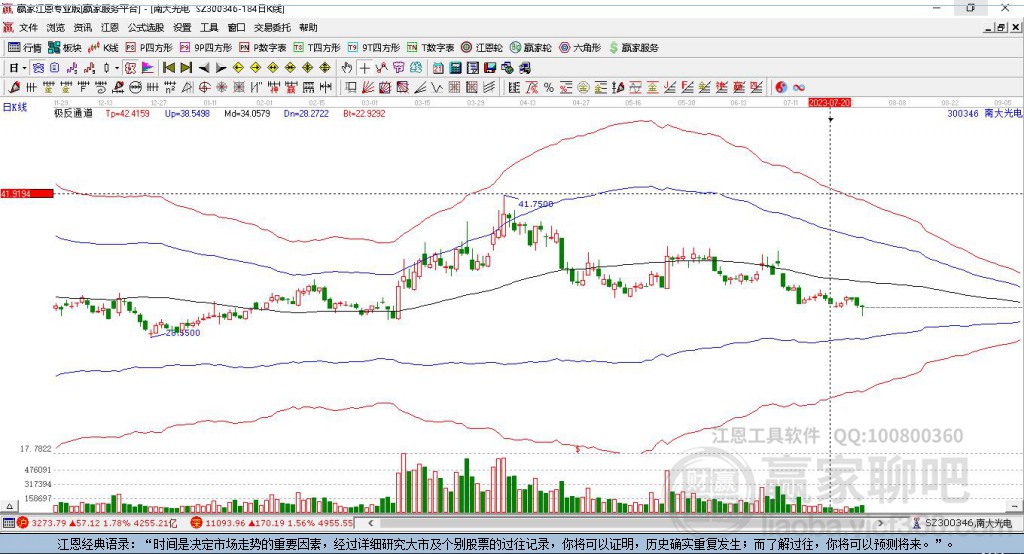Open the 设置 menu
Viewport: 1024px width, 554px height.
click(182, 27)
